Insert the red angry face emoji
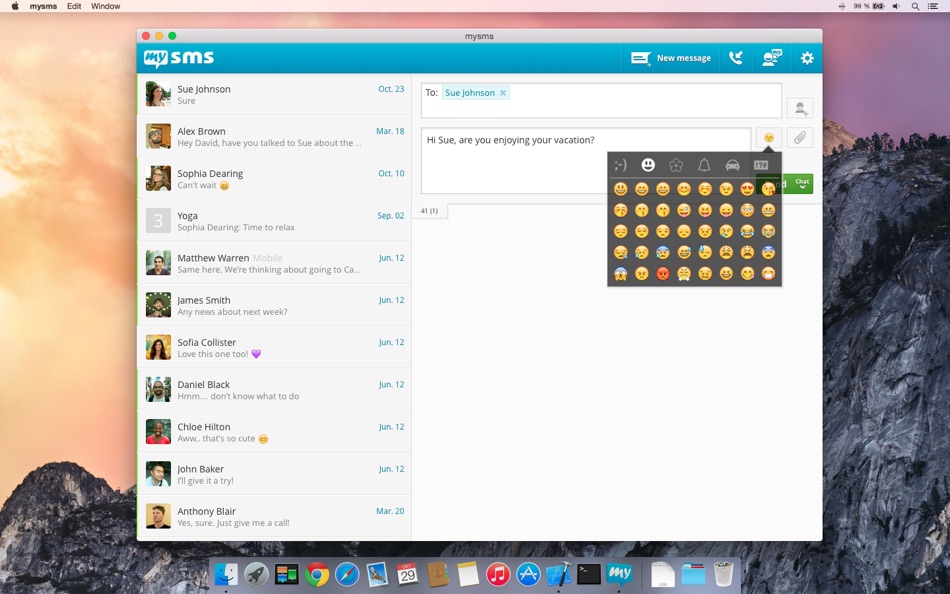Image resolution: width=950 pixels, height=594 pixels. pyautogui.click(x=663, y=273)
